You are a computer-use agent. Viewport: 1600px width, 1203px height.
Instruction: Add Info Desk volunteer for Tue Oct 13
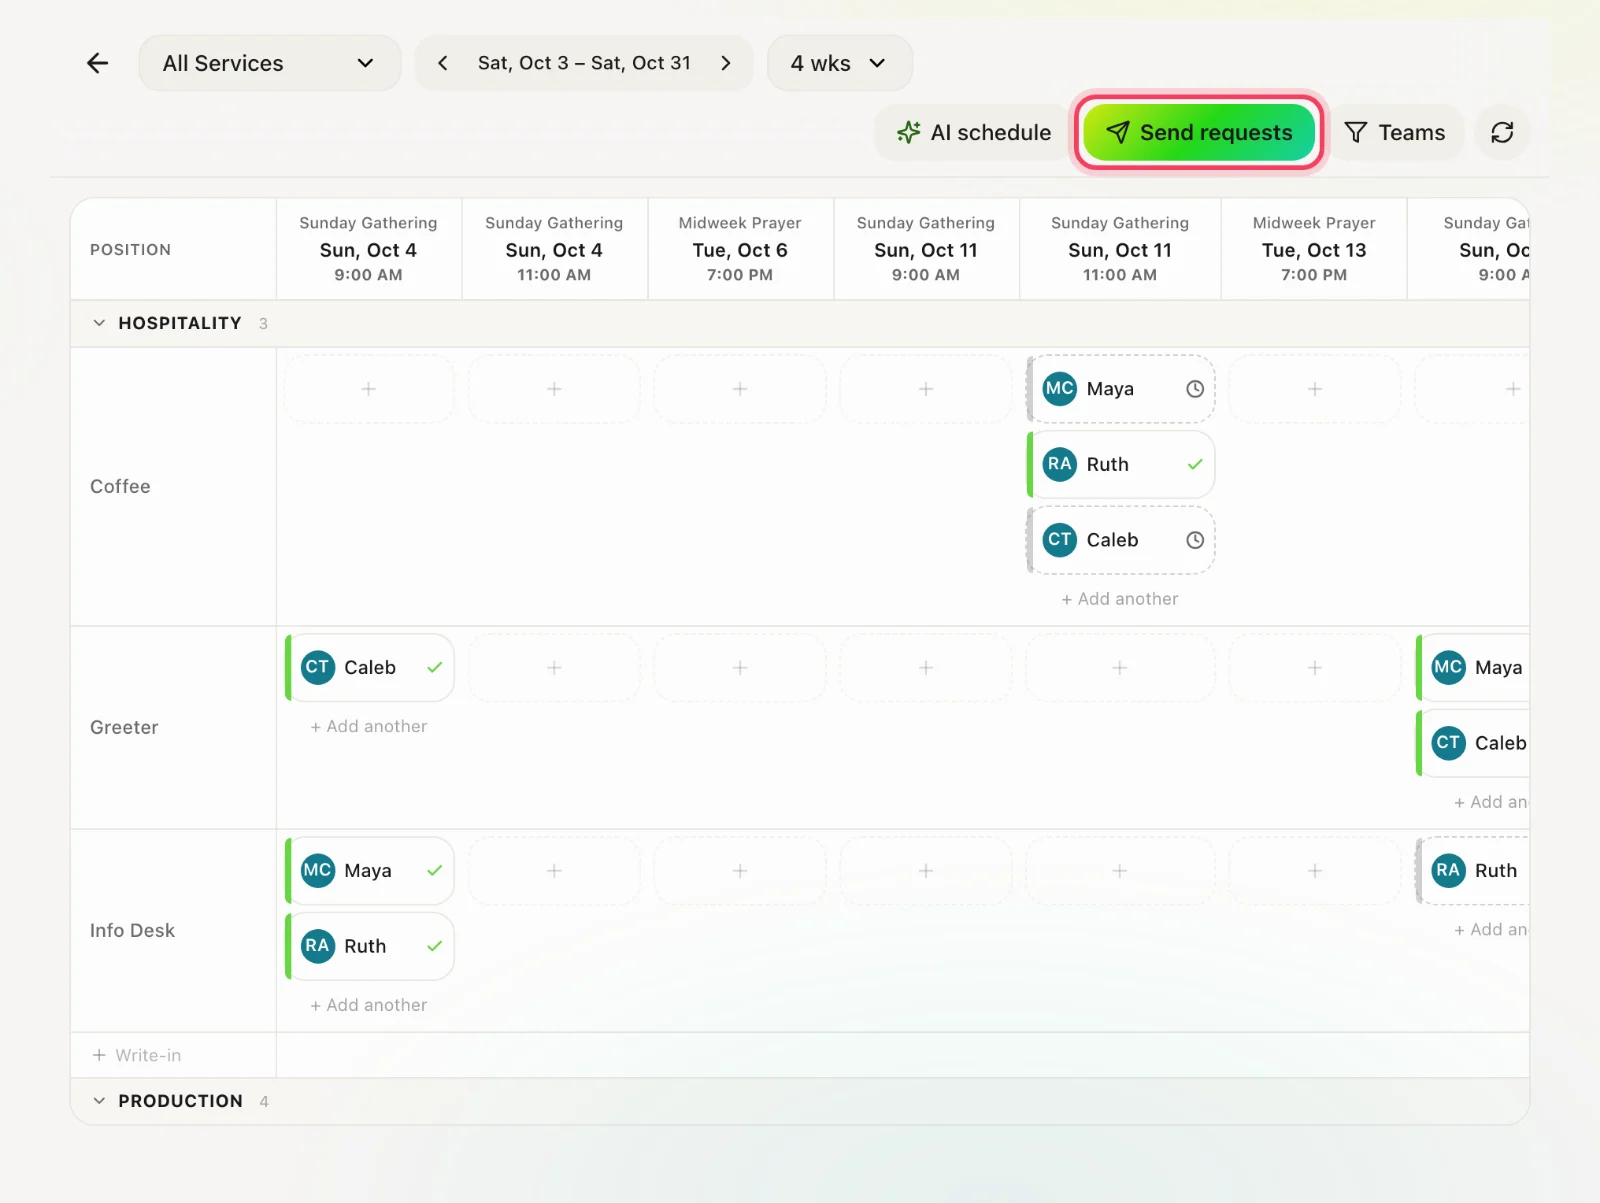(1314, 870)
